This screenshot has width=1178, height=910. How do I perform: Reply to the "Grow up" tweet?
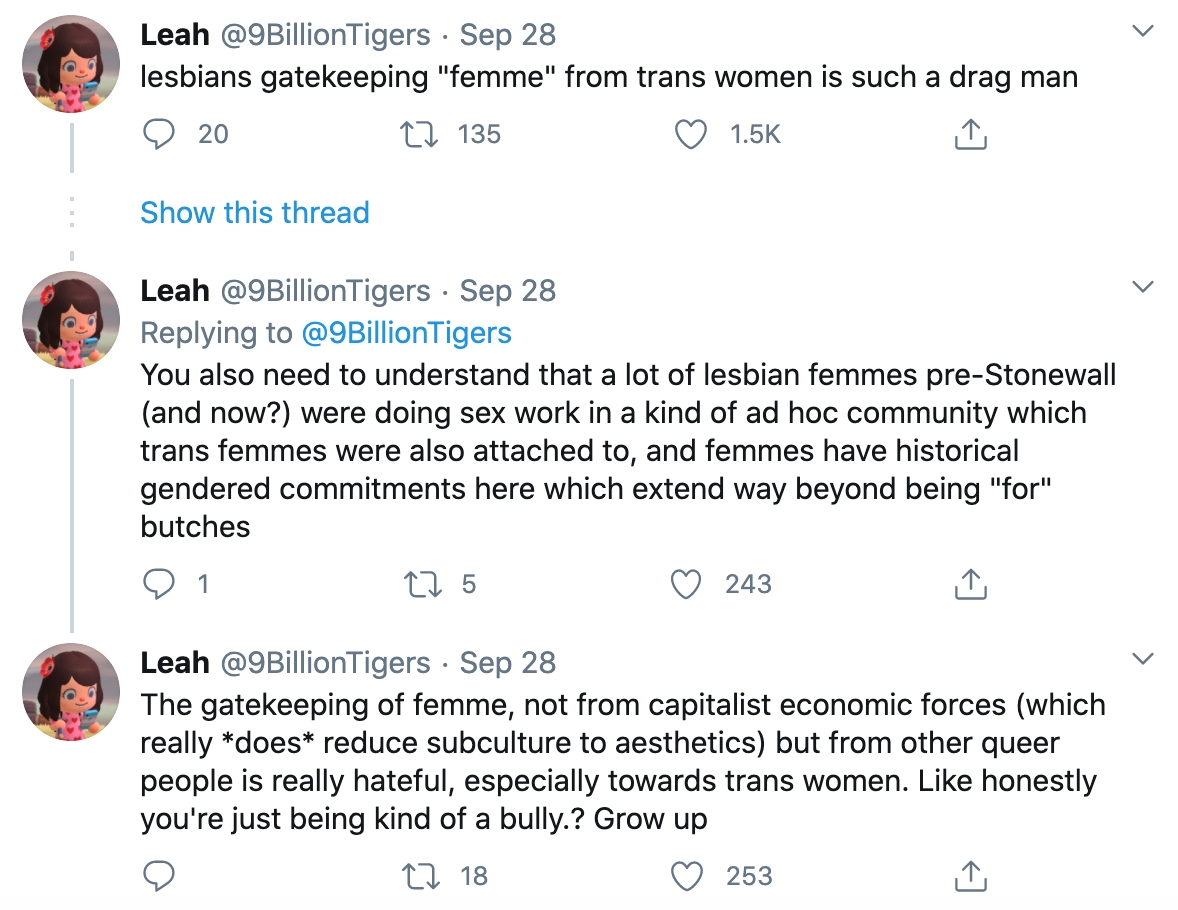158,876
